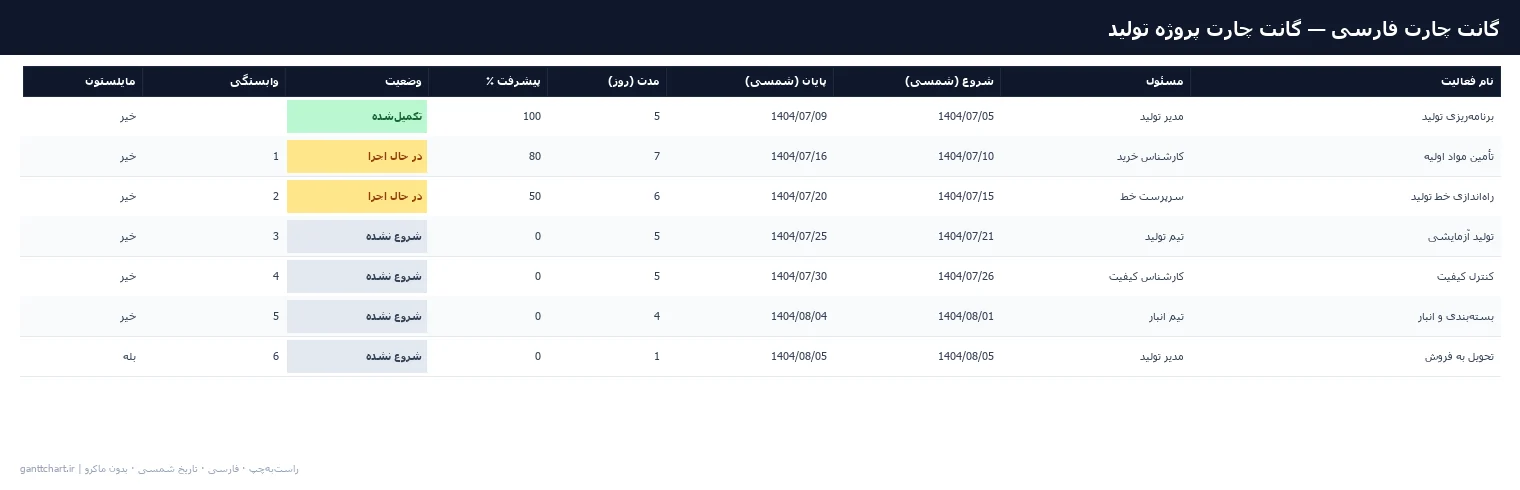Open the ganttchart.ir footer link

[47, 469]
